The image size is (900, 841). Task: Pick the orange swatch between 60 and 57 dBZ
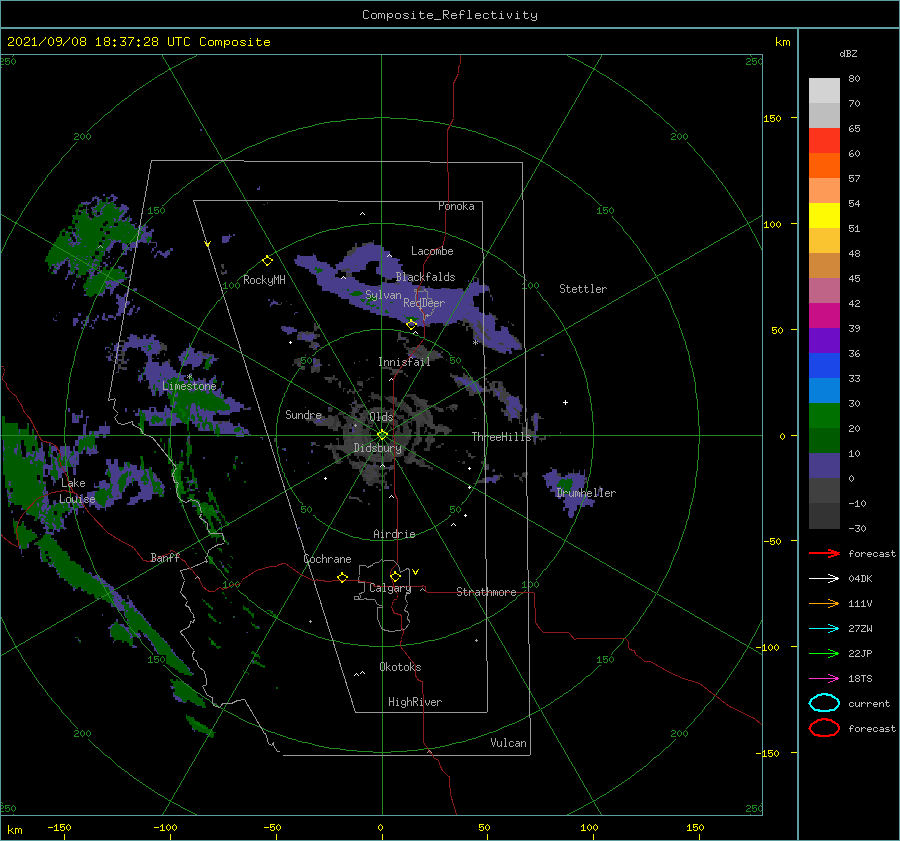pyautogui.click(x=824, y=166)
